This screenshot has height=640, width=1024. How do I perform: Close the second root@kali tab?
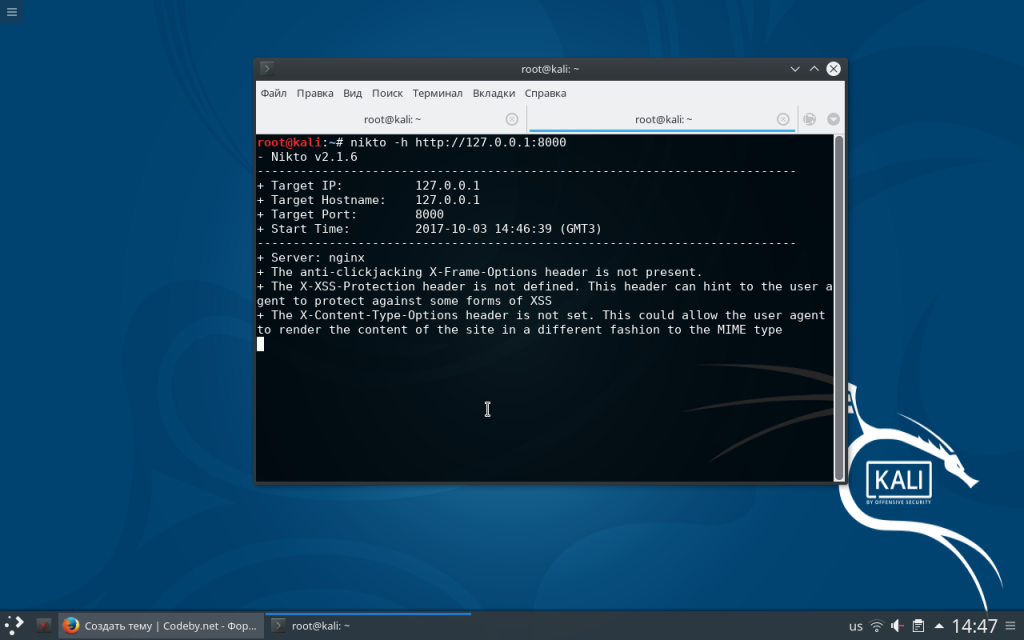point(783,119)
